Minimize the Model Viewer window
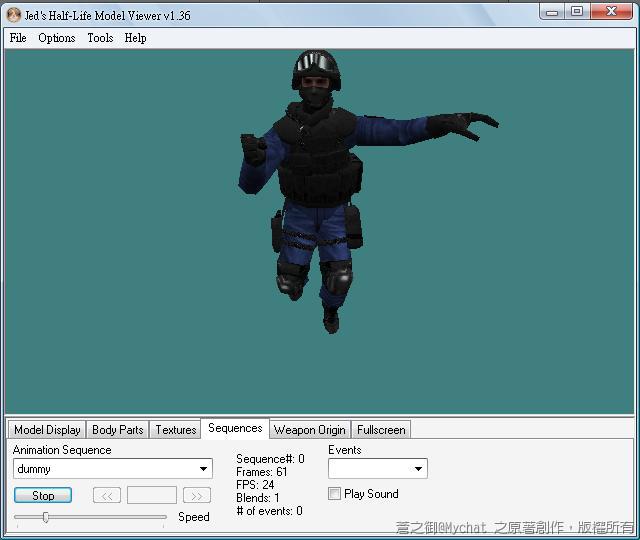 [x=552, y=12]
